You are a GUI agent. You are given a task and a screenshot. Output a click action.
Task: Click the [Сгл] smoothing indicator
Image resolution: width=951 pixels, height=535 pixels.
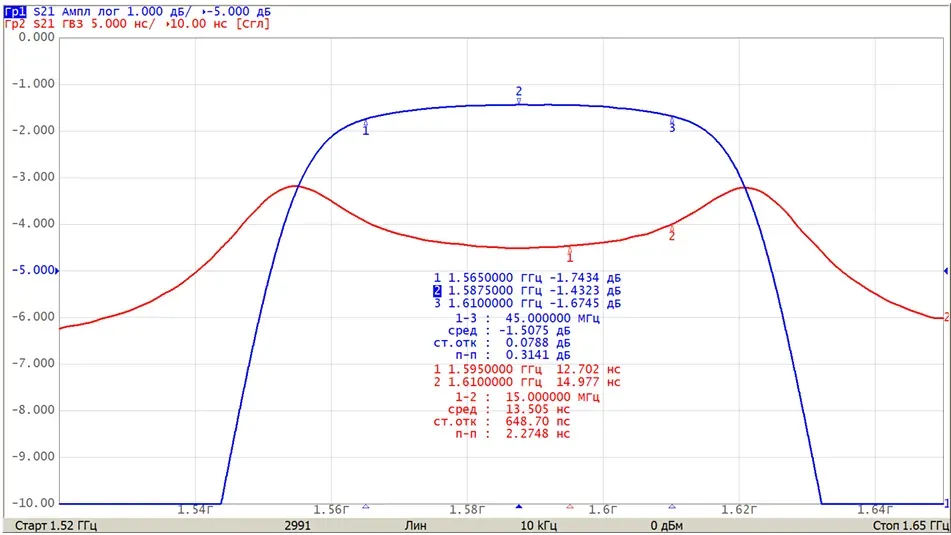(x=253, y=24)
